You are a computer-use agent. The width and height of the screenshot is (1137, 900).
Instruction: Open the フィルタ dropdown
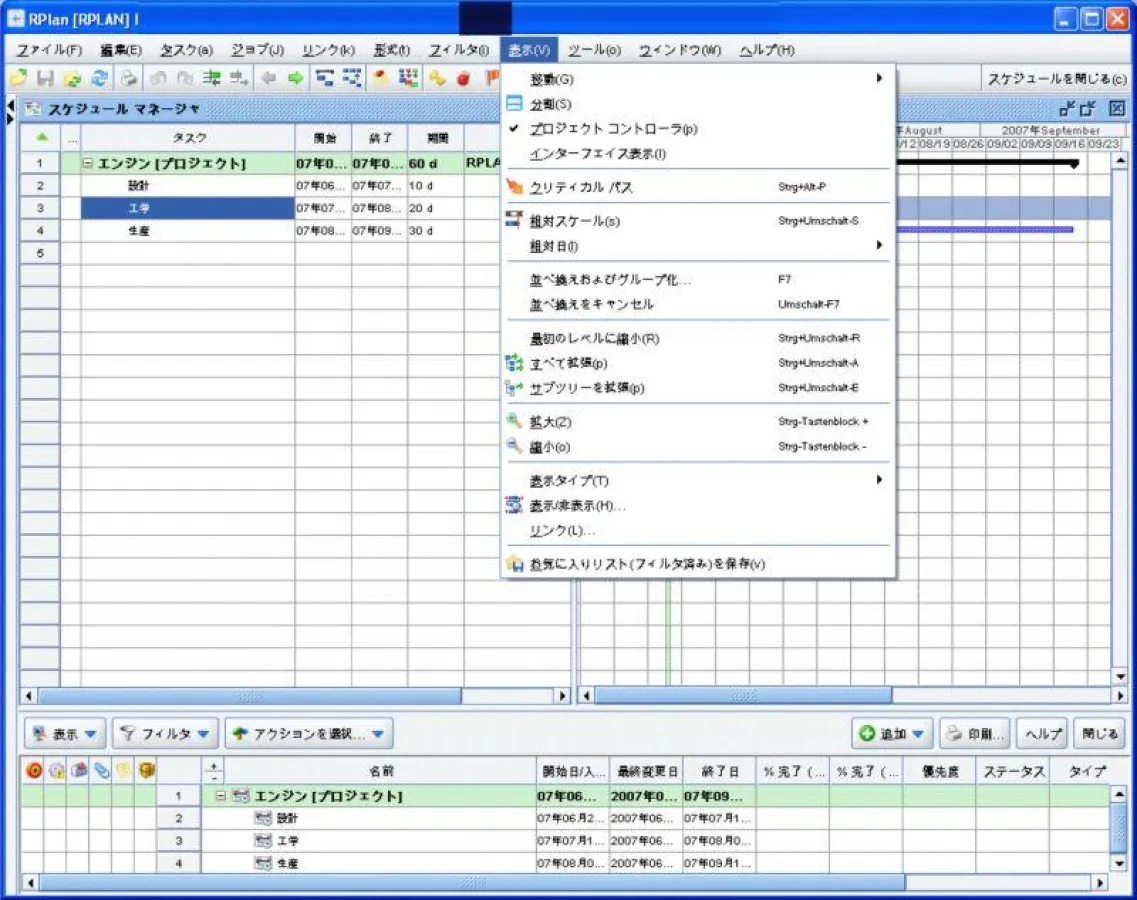click(x=164, y=733)
